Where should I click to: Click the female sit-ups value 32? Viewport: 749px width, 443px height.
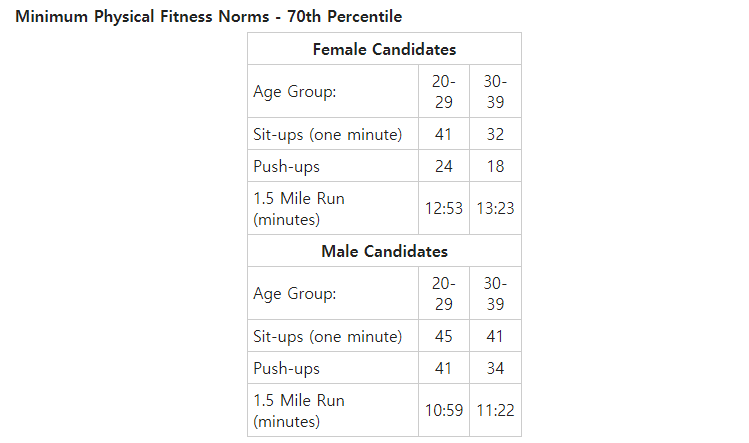click(x=495, y=134)
